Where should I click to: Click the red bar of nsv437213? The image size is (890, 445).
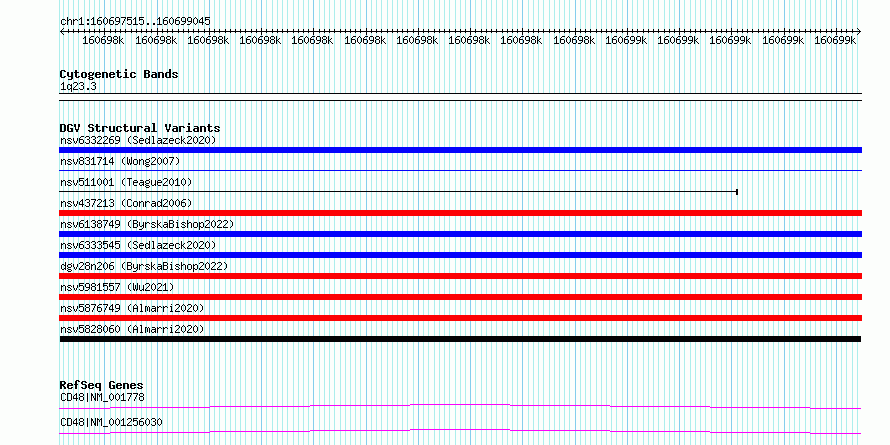pos(460,213)
